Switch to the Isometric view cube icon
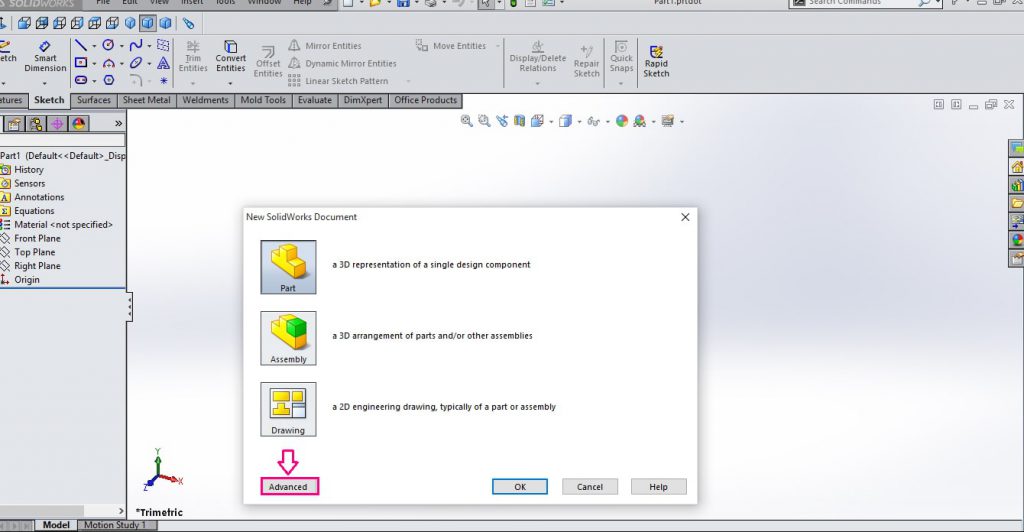Viewport: 1024px width, 532px height. [131, 23]
